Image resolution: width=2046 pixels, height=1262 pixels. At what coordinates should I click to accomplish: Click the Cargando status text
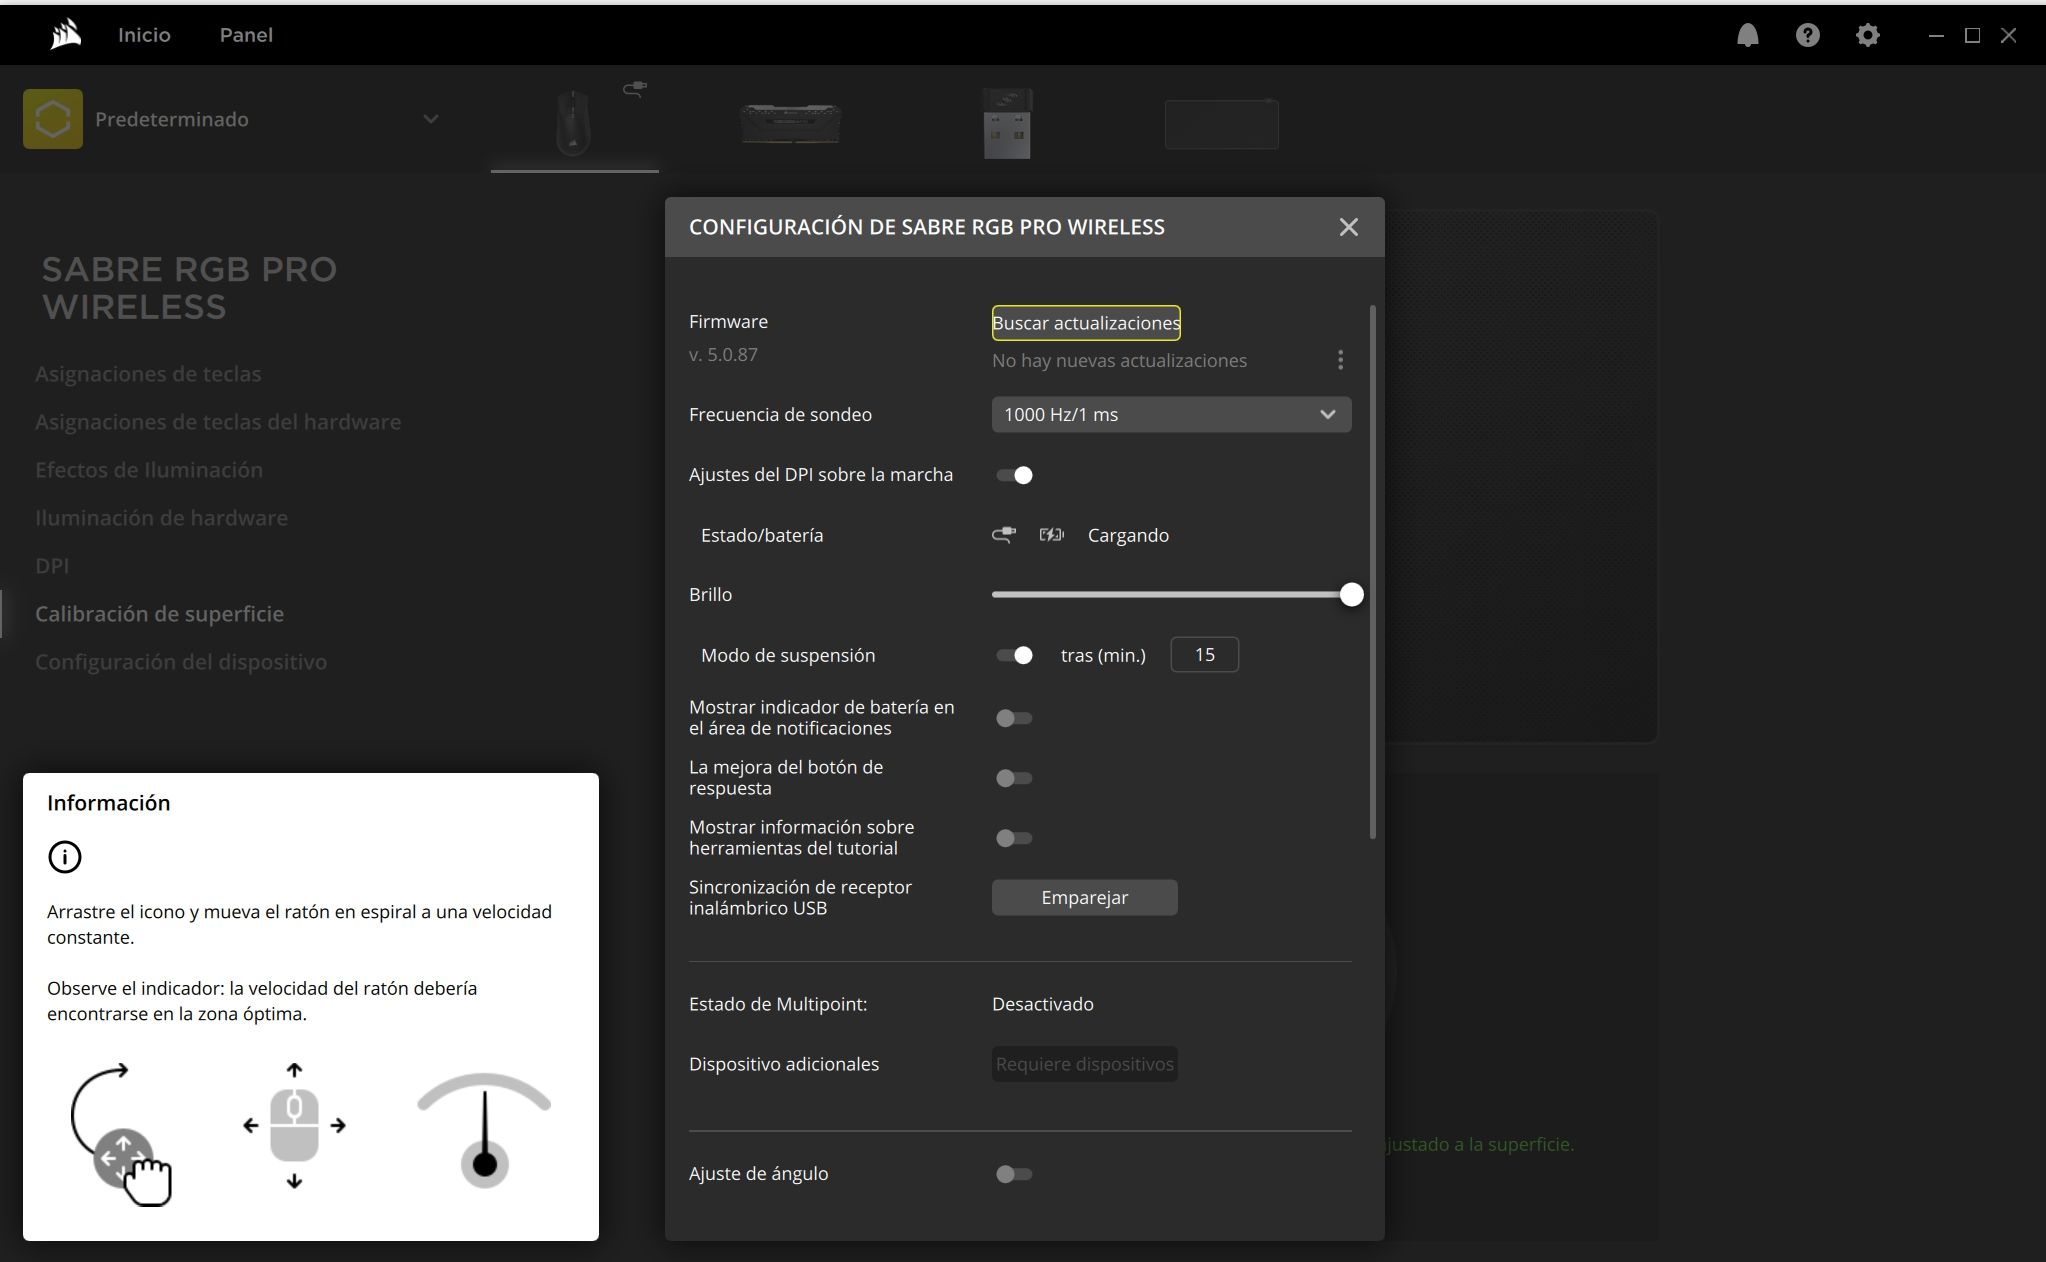(1128, 535)
